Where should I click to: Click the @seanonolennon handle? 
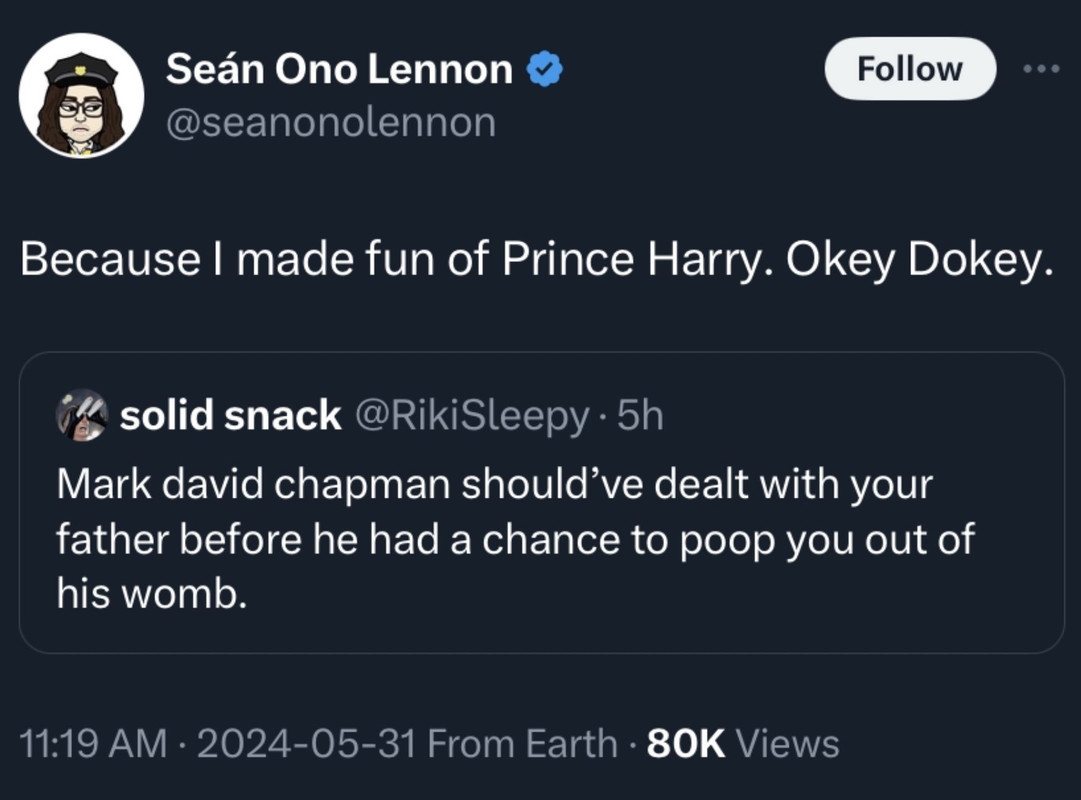[330, 123]
